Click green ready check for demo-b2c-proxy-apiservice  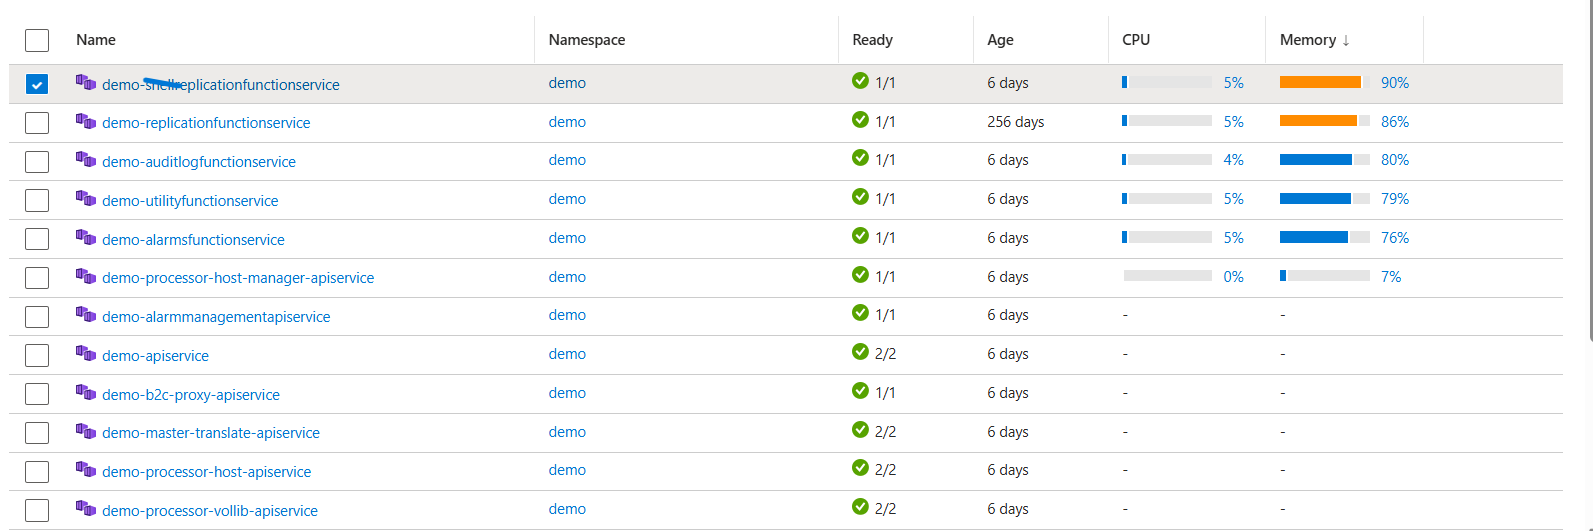pos(860,391)
